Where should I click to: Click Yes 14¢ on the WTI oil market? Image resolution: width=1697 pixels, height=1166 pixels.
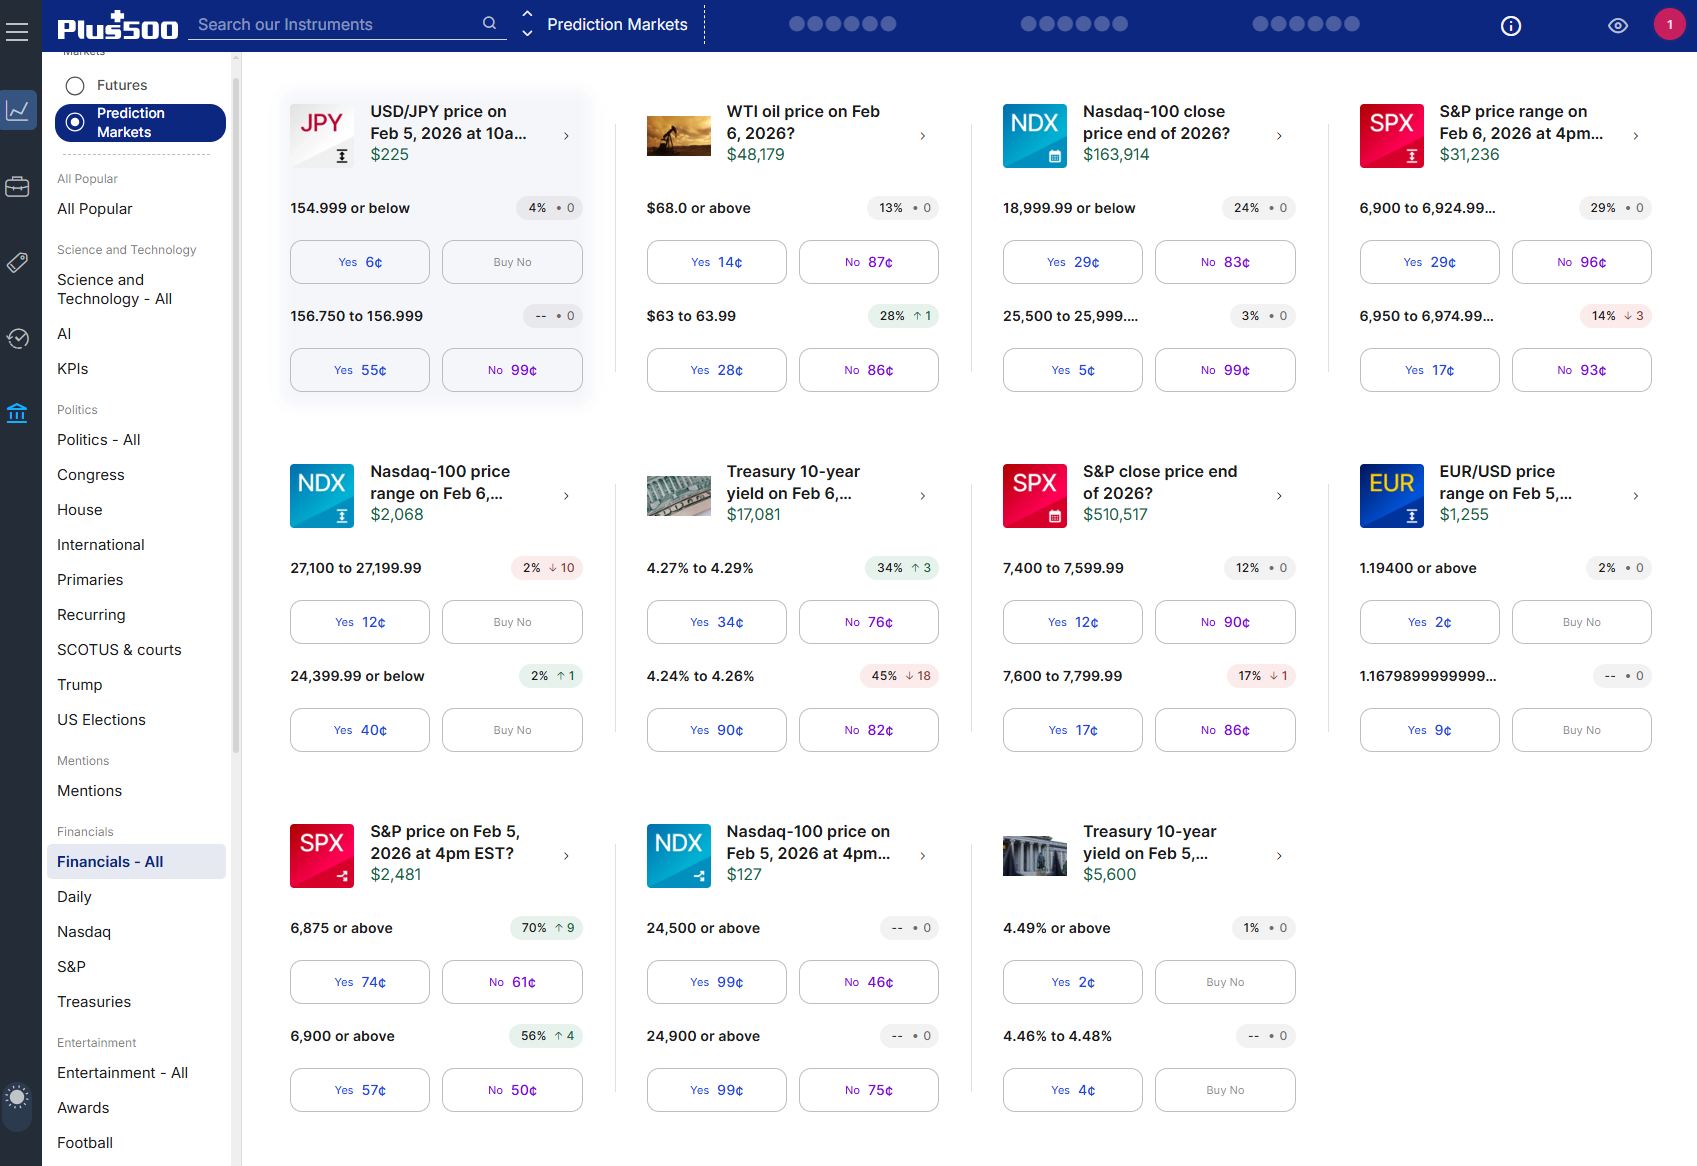(x=716, y=261)
